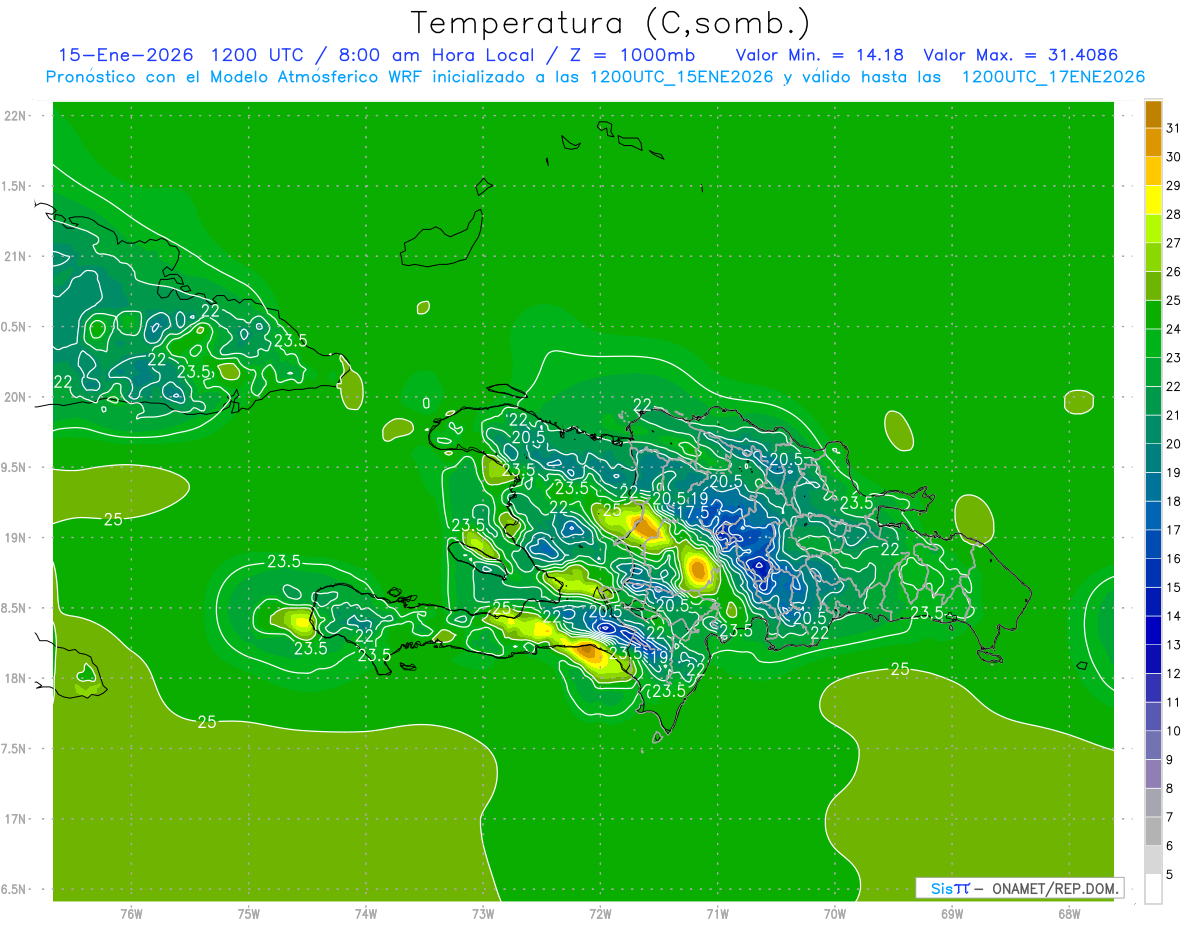Click the blue "Sis" logo beside ONAMET
Viewport: 1200px width, 927px height.
click(941, 888)
